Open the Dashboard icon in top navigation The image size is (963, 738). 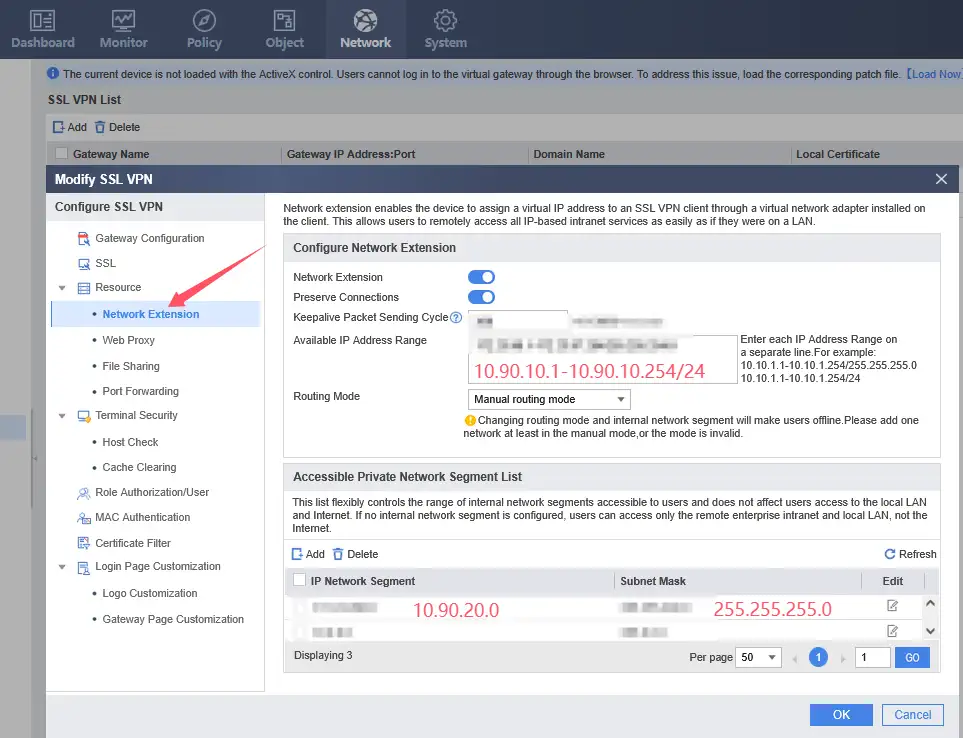[x=42, y=21]
